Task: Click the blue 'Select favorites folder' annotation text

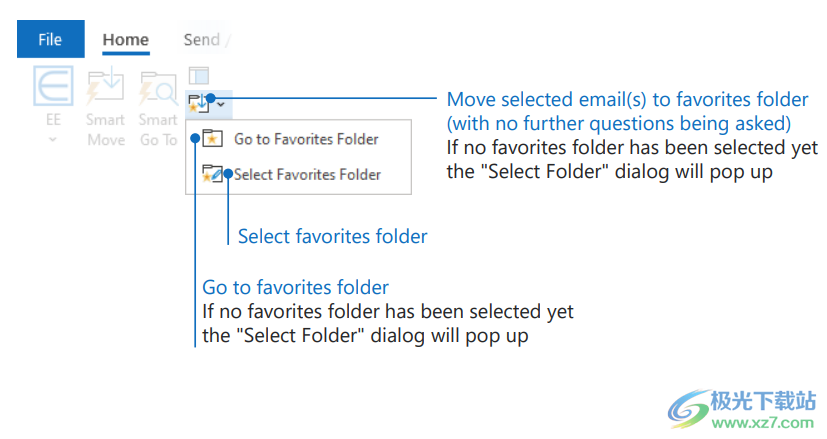Action: 332,237
